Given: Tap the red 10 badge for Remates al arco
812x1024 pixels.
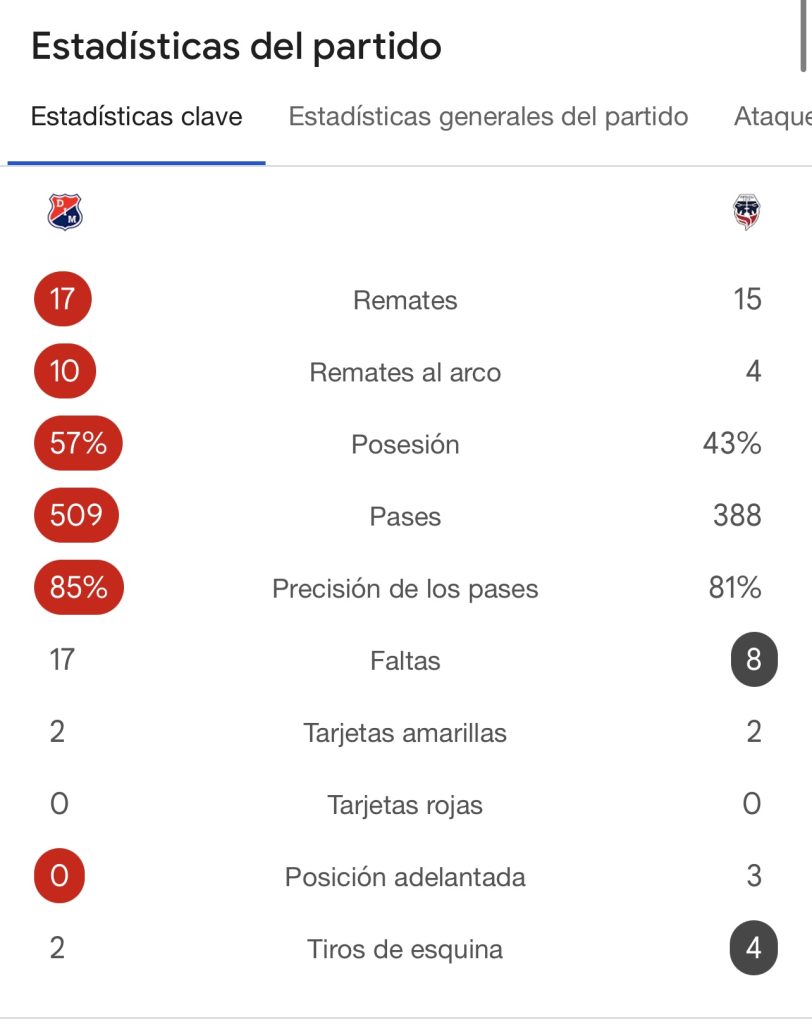Looking at the screenshot, I should [x=64, y=372].
